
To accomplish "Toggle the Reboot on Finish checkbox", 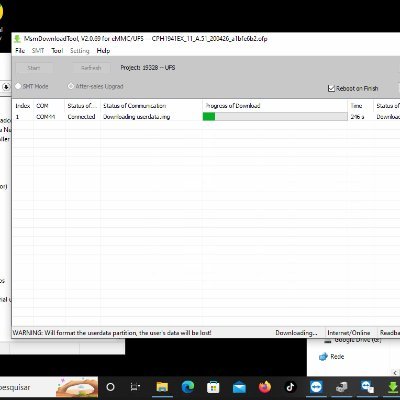I will tap(331, 88).
